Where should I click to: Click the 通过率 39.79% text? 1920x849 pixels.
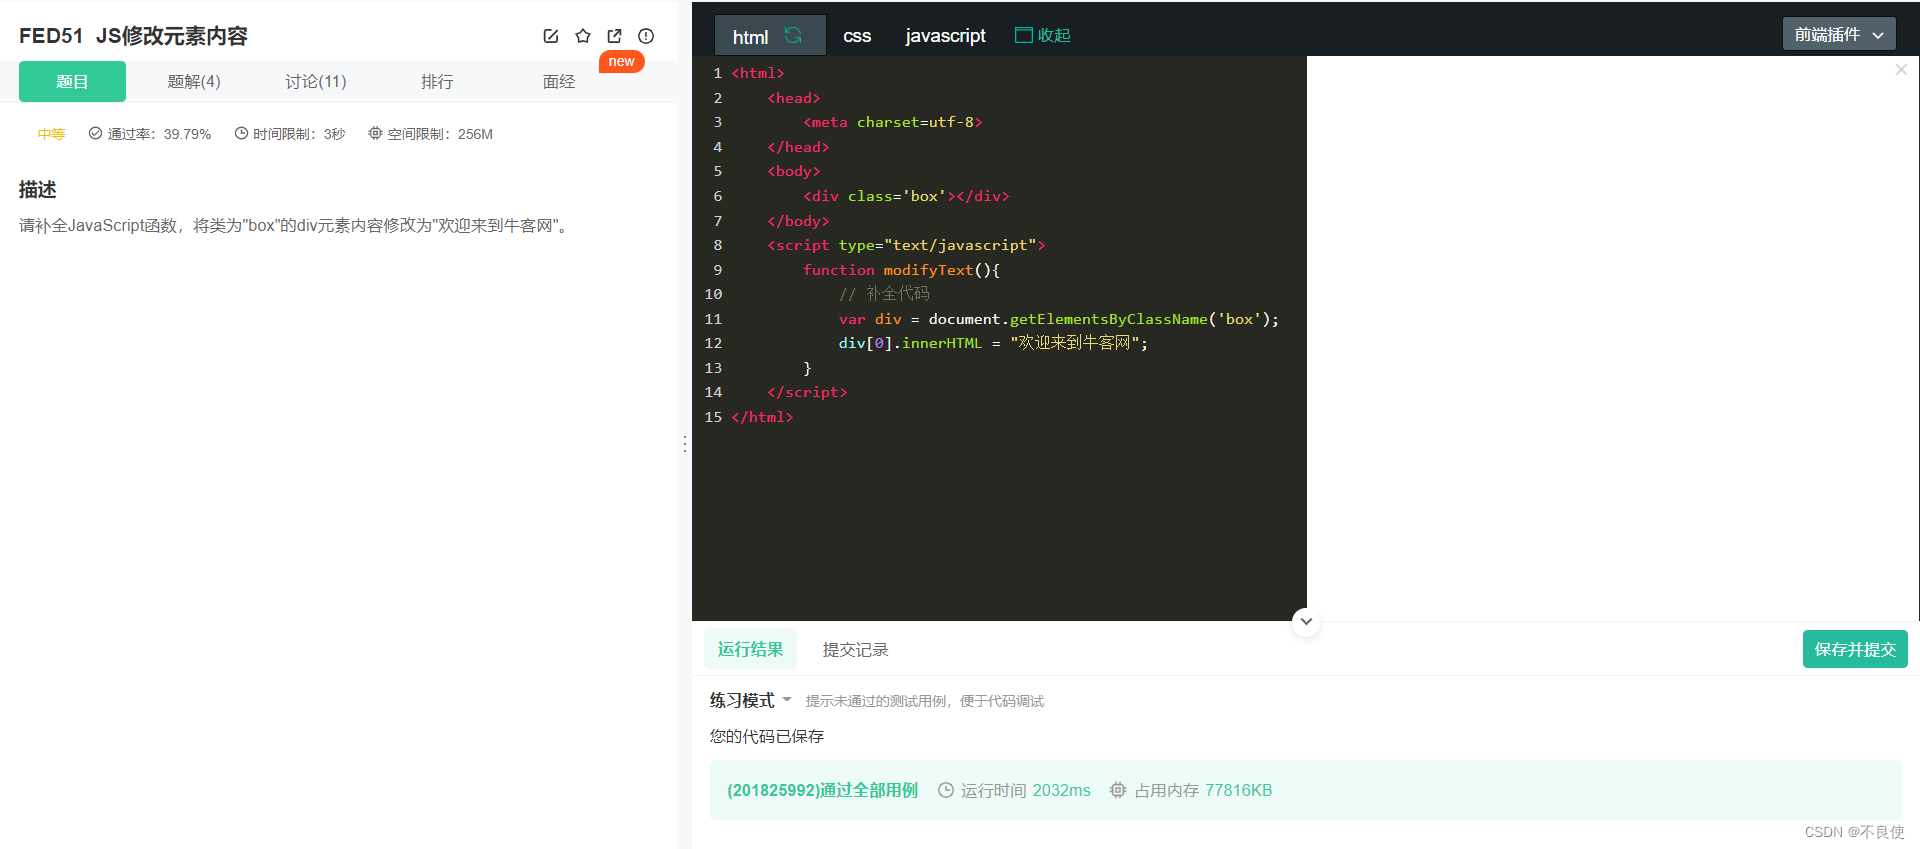pyautogui.click(x=159, y=134)
